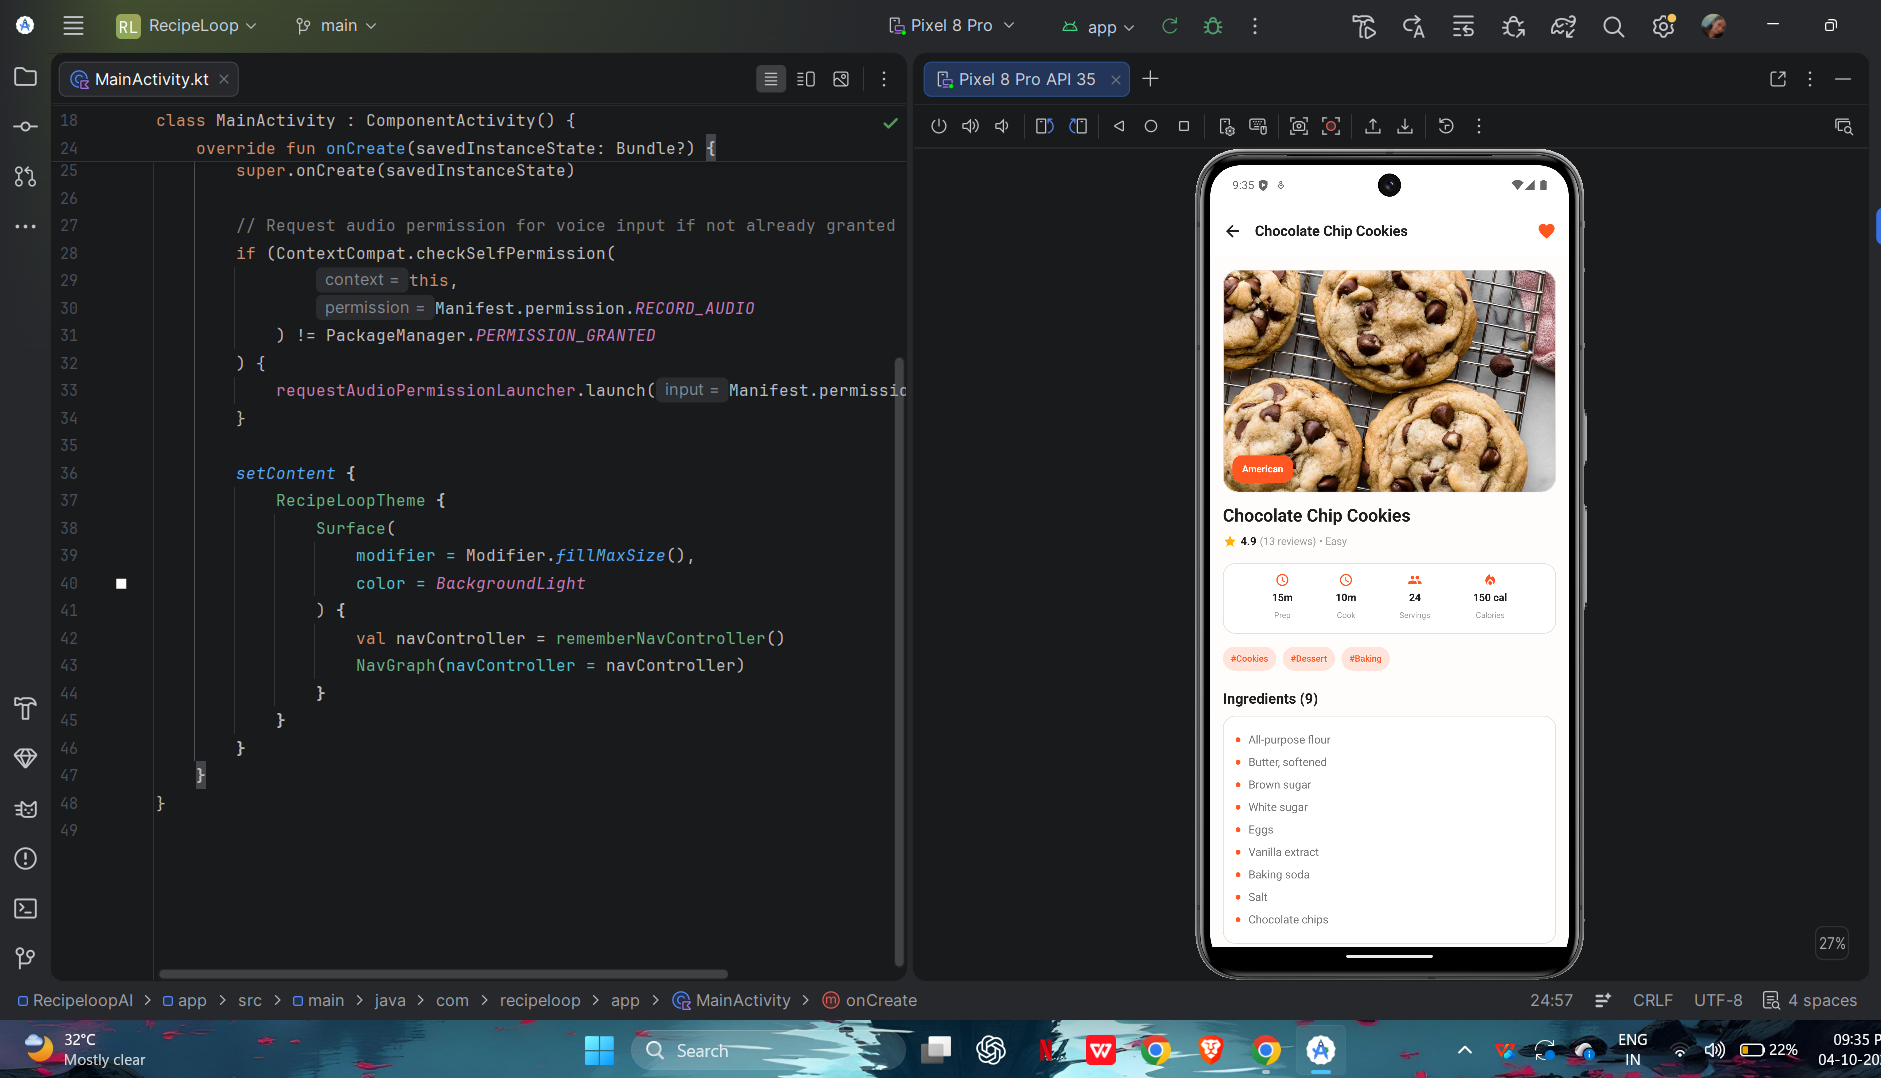The height and width of the screenshot is (1078, 1881).
Task: Take an emulator screenshot
Action: tap(1298, 126)
